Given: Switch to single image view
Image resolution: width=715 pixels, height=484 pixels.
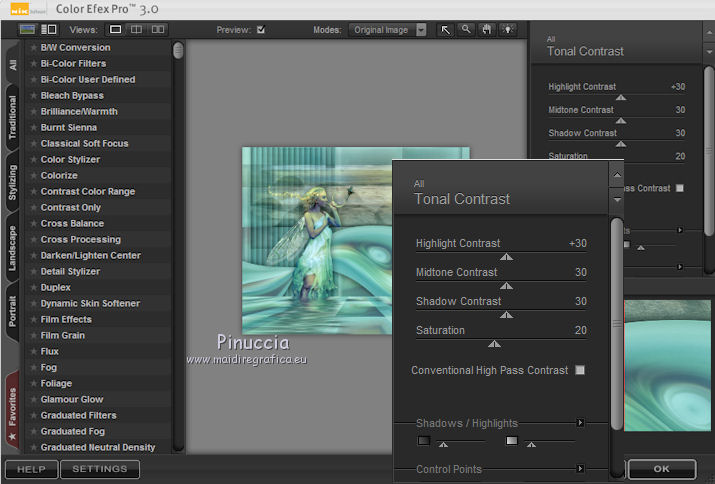Looking at the screenshot, I should coord(116,30).
